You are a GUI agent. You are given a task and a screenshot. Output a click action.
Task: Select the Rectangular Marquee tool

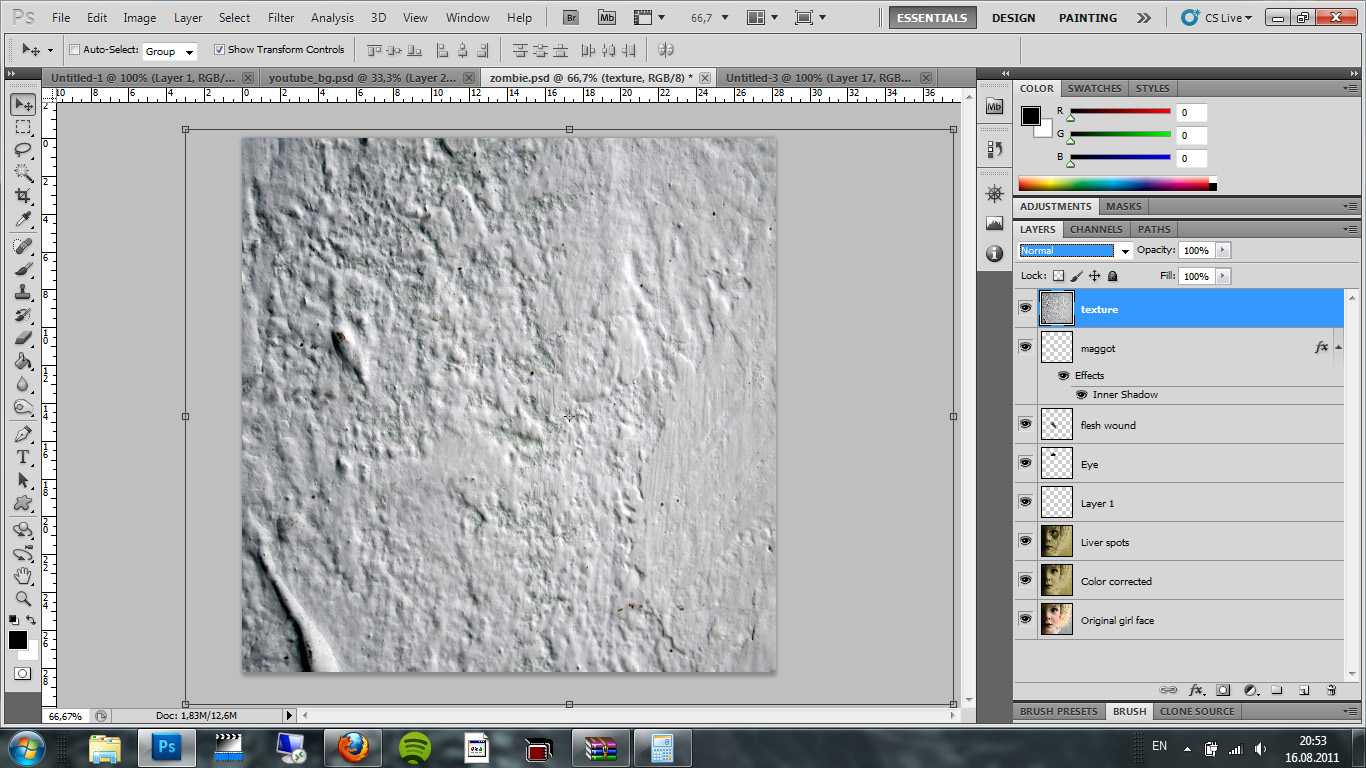tap(23, 128)
